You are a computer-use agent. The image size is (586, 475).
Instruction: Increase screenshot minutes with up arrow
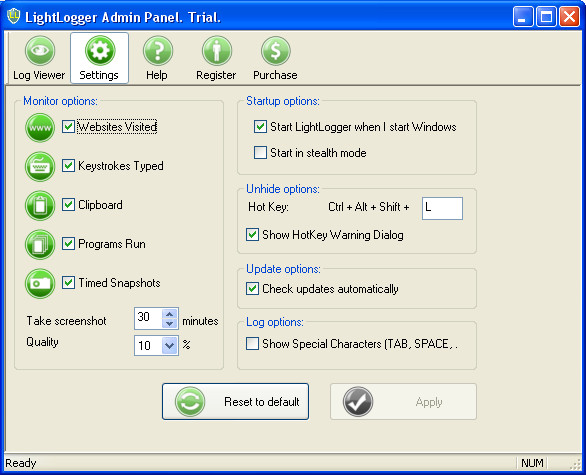click(170, 314)
